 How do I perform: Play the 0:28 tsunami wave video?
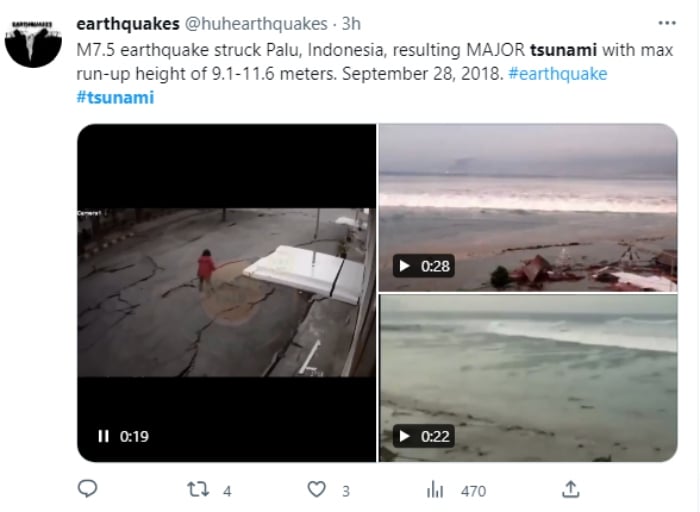404,266
